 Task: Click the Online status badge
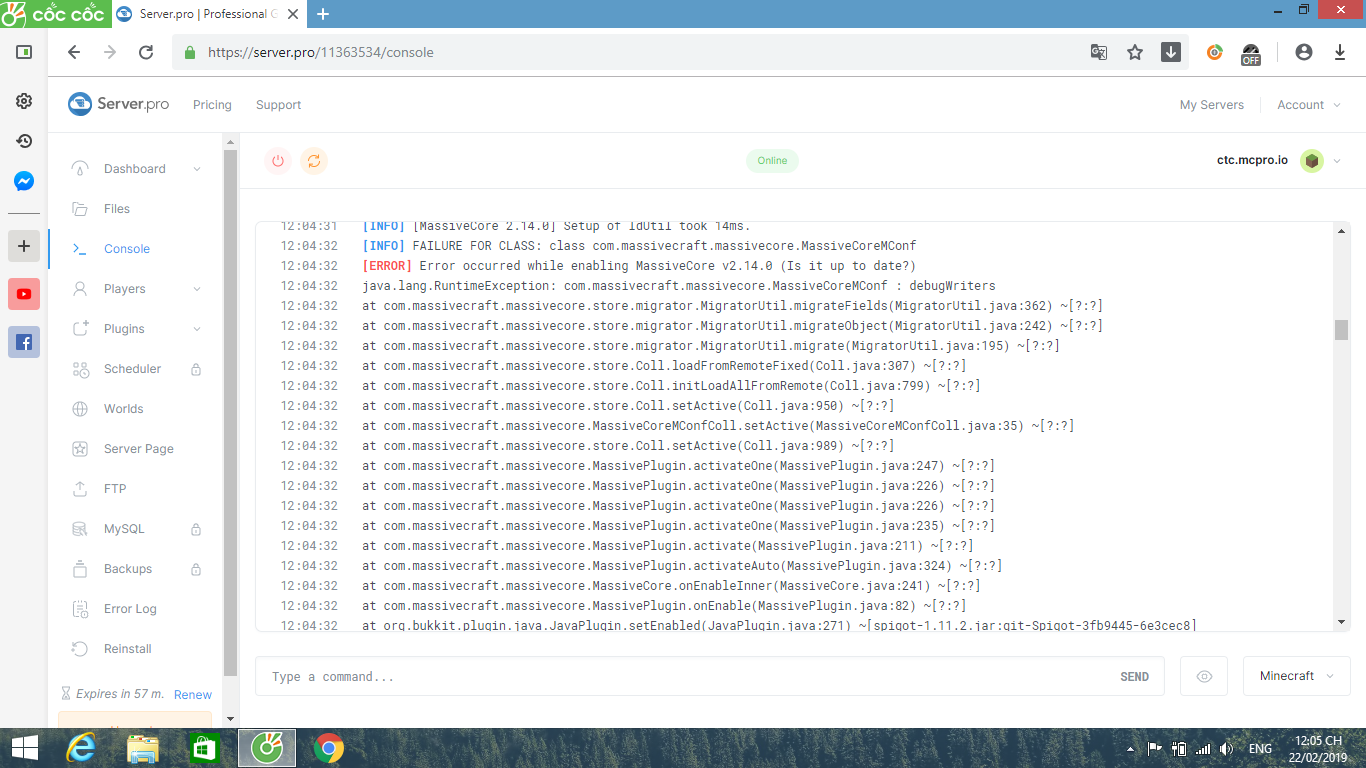pyautogui.click(x=772, y=161)
